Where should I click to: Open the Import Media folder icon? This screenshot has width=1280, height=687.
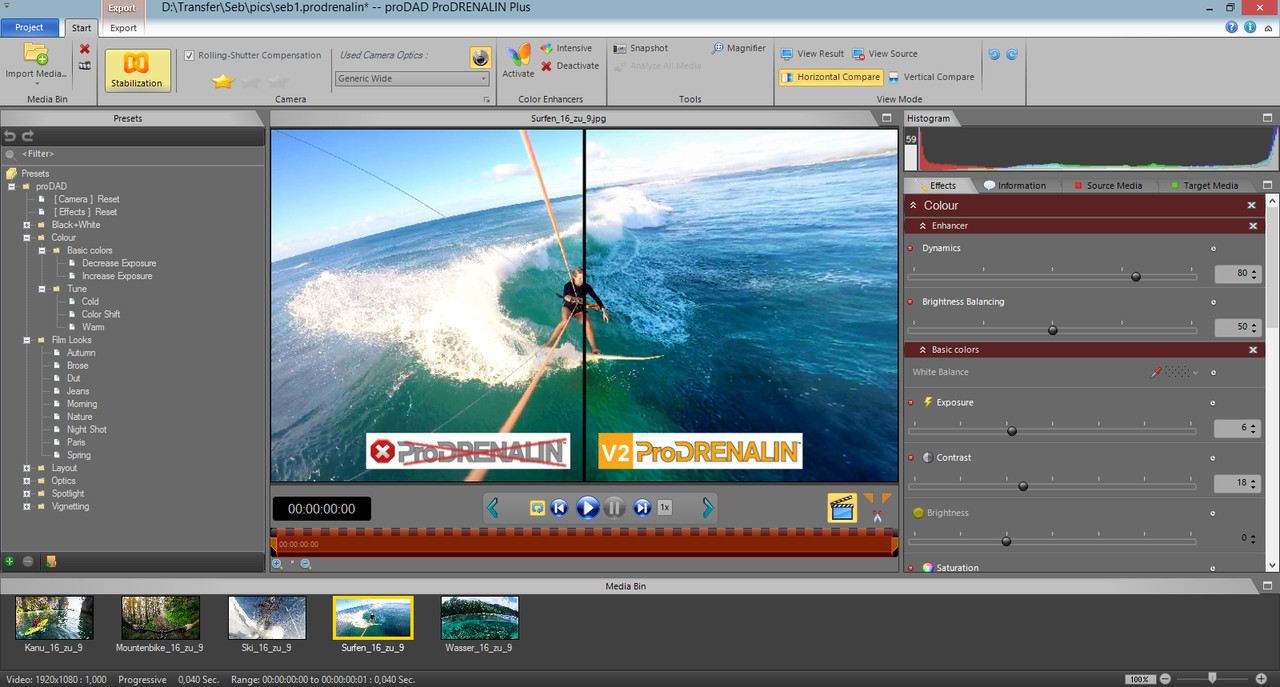[35, 54]
